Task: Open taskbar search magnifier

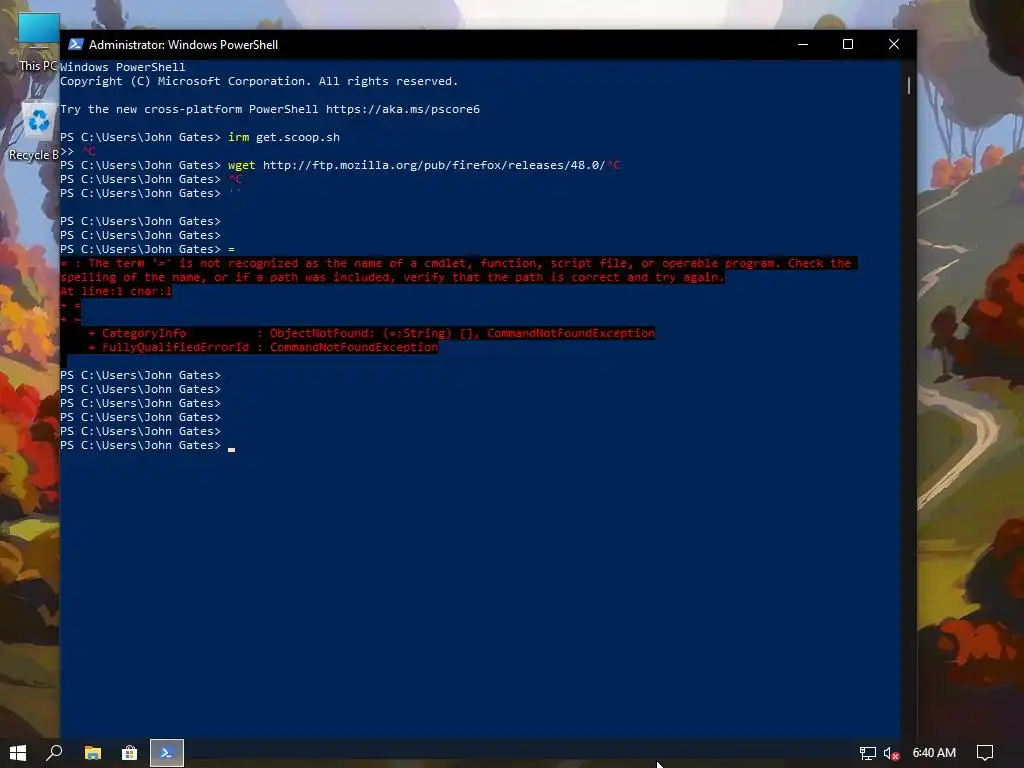Action: click(x=55, y=753)
